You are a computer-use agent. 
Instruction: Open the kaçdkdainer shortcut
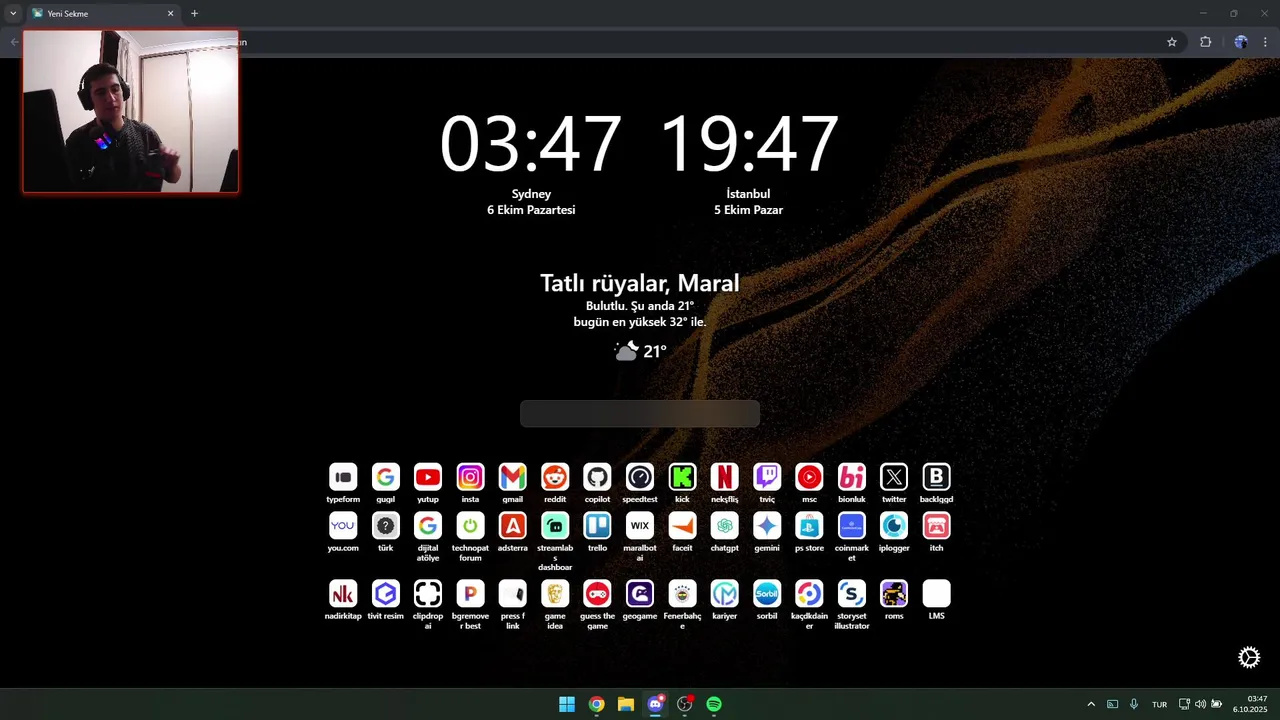(809, 593)
